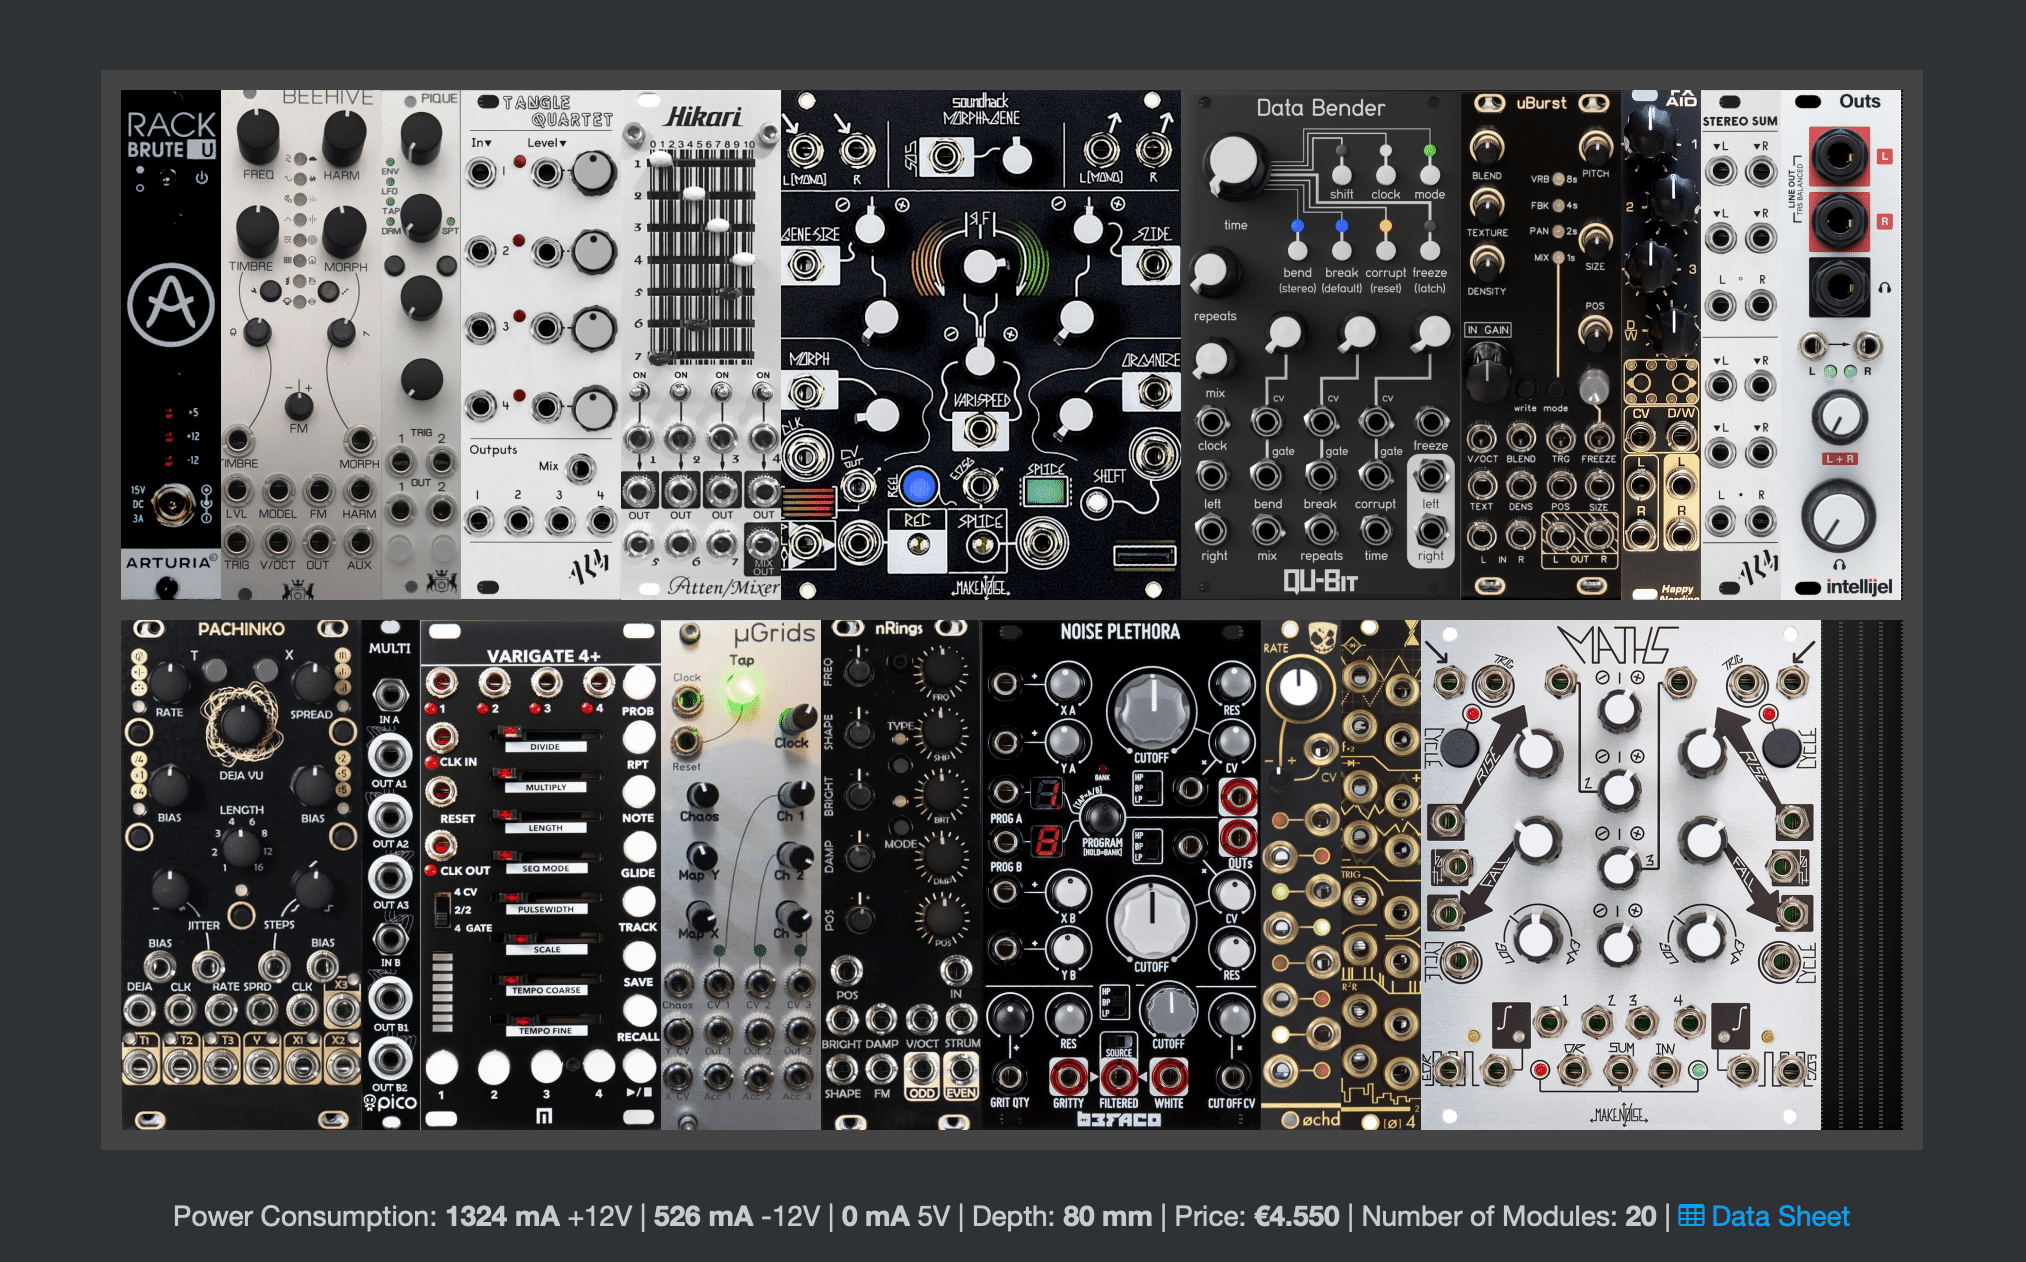Toggle the power symbol on RackBrute

click(202, 178)
